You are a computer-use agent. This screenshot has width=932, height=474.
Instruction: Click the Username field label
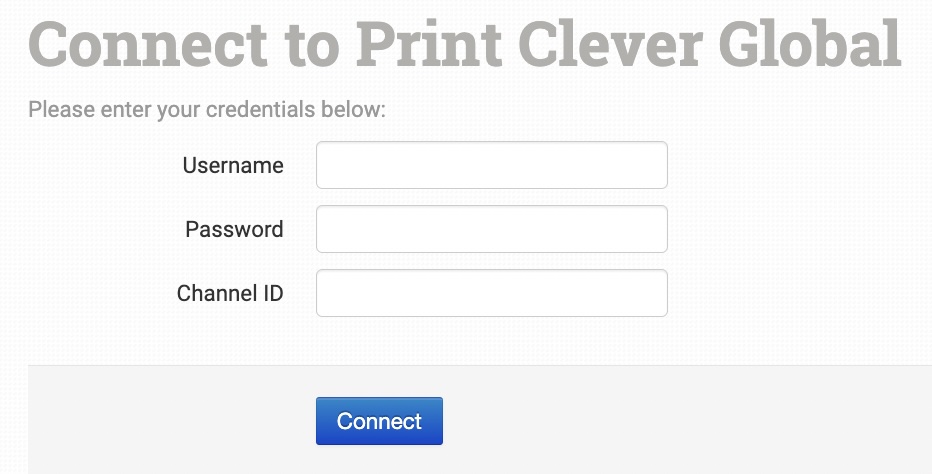233,165
